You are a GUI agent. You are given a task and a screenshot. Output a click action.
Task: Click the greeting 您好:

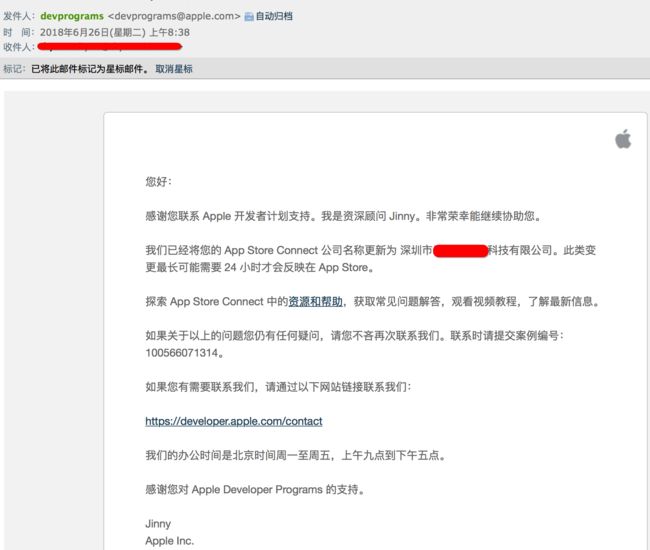(158, 182)
